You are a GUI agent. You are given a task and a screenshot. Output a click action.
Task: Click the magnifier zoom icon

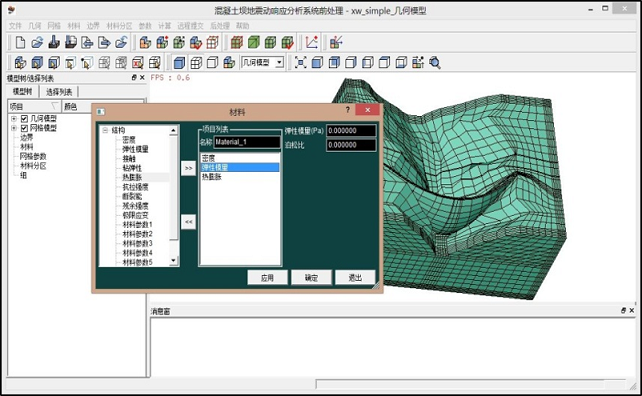pyautogui.click(x=435, y=63)
